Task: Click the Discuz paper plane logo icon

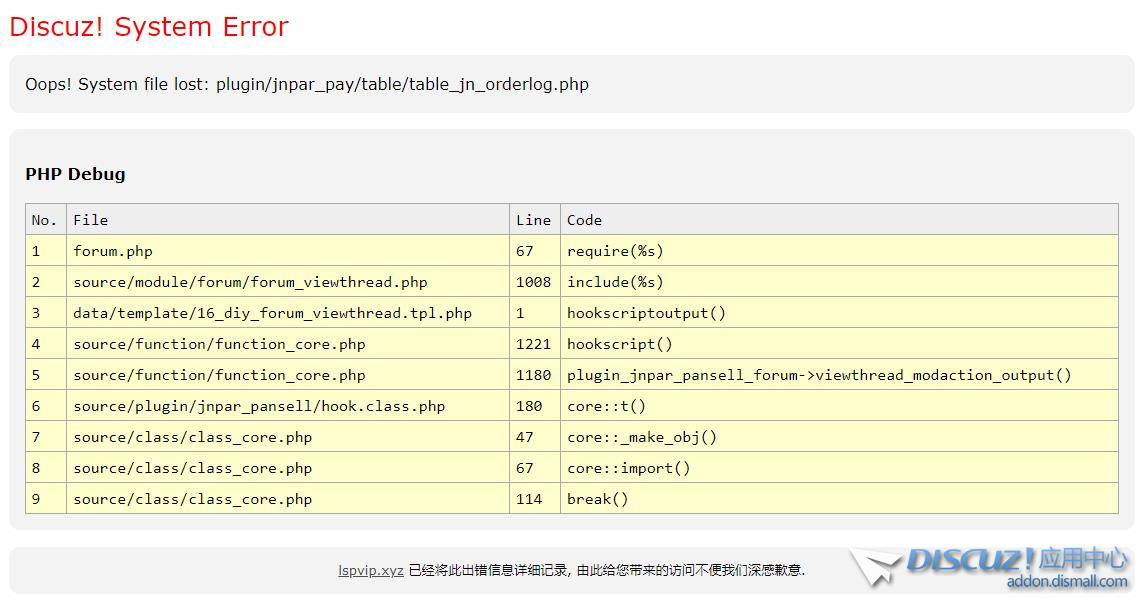Action: coord(877,567)
